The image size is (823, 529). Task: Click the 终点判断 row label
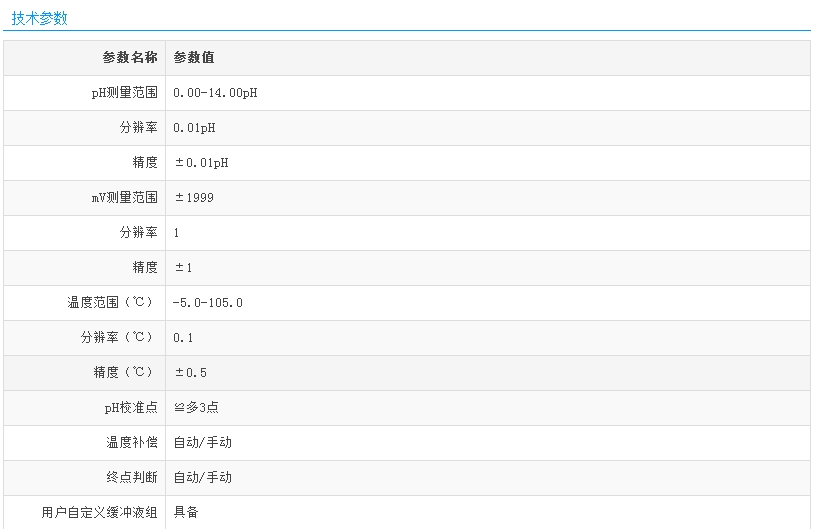click(x=132, y=478)
